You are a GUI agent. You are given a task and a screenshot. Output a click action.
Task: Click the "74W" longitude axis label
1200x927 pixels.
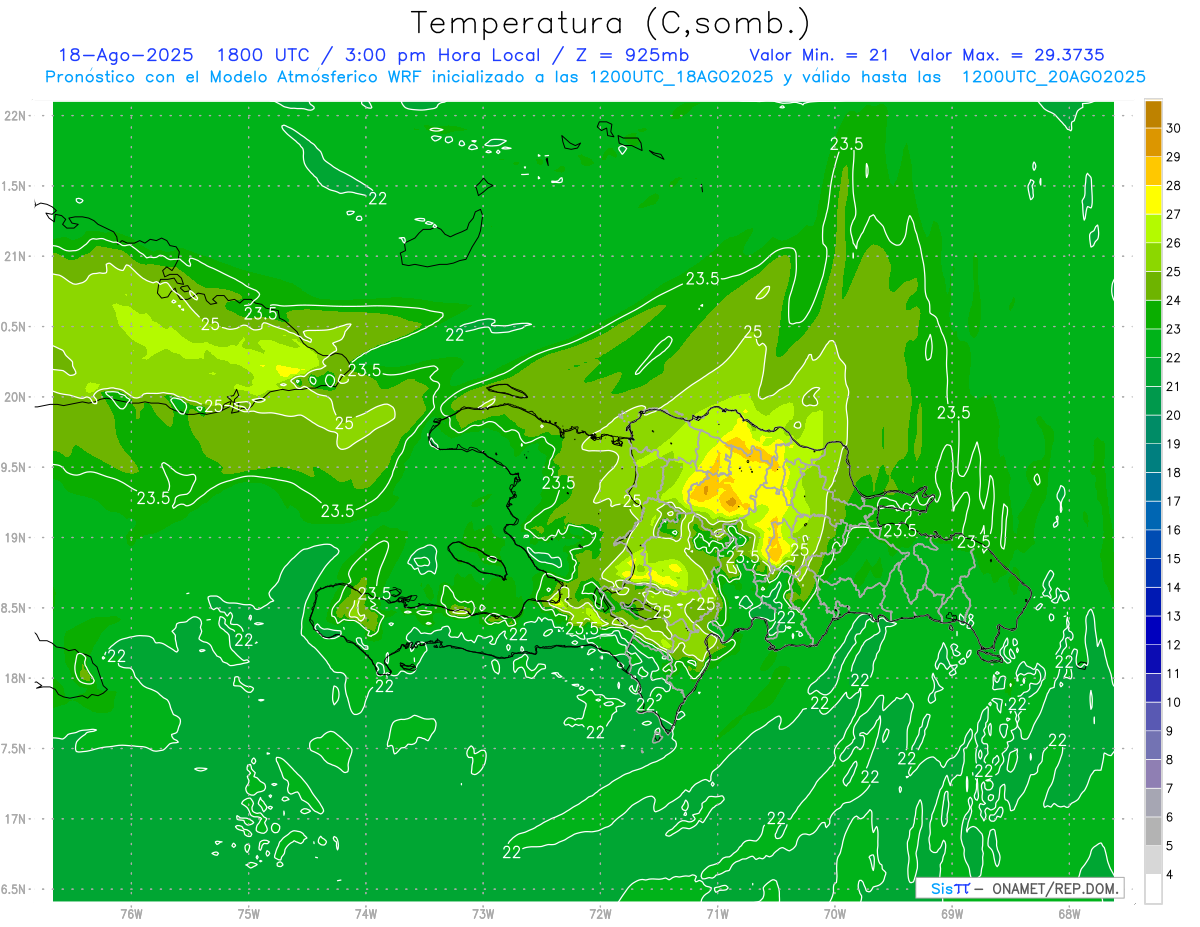tap(366, 913)
